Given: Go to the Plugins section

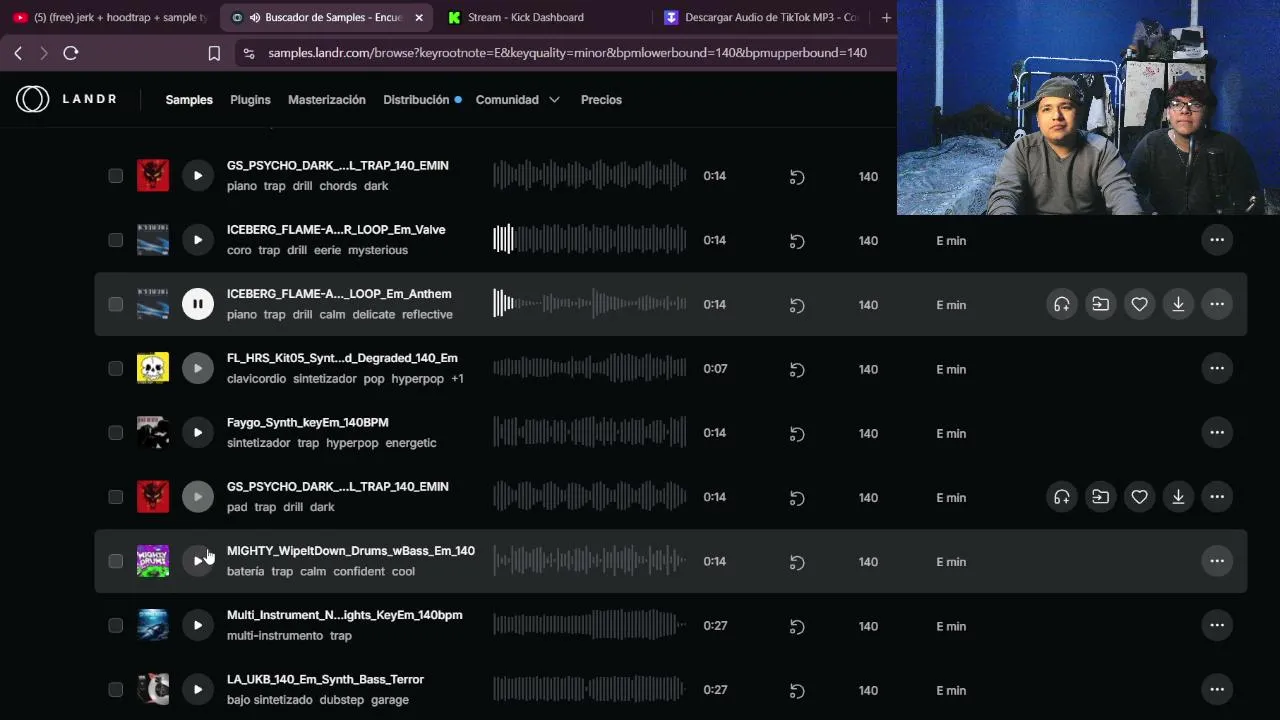Looking at the screenshot, I should (x=250, y=100).
